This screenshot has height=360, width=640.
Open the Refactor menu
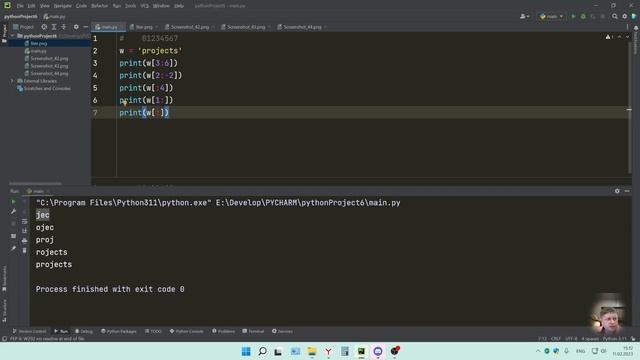pyautogui.click(x=100, y=6)
